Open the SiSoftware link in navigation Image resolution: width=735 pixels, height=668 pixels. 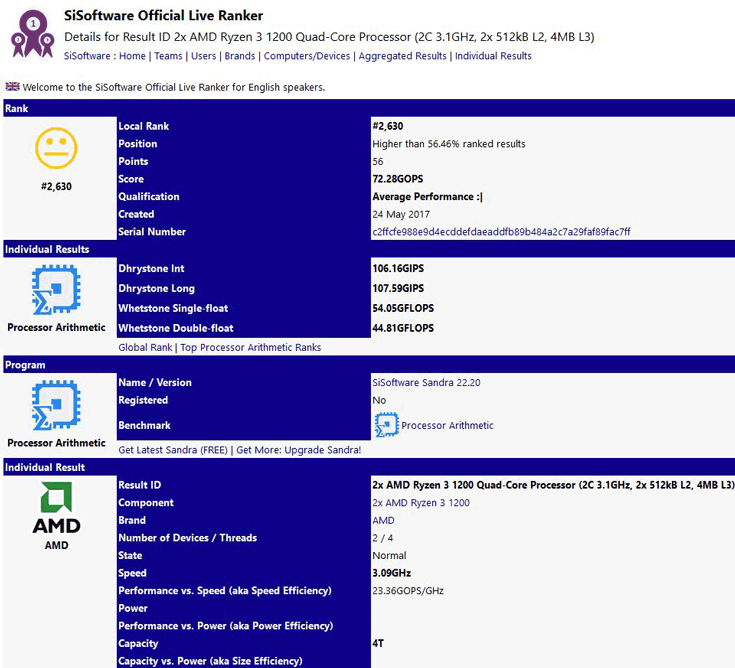point(87,56)
